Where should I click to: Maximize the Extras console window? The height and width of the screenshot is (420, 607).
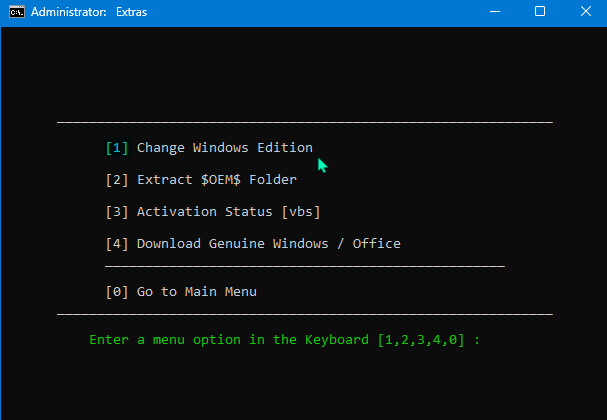[x=540, y=12]
